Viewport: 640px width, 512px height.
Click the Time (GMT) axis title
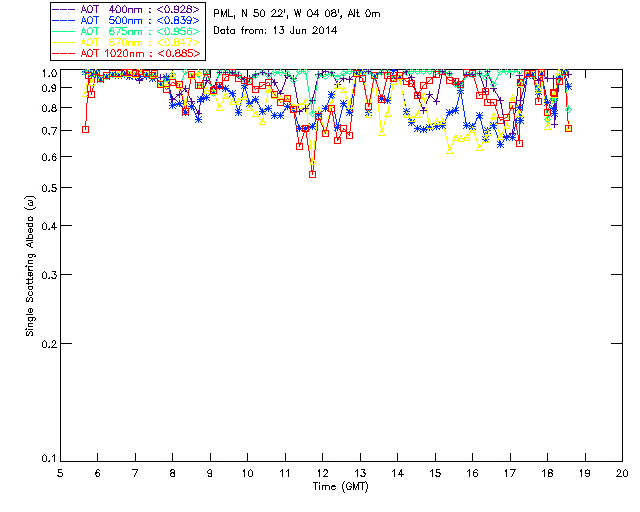(x=340, y=487)
